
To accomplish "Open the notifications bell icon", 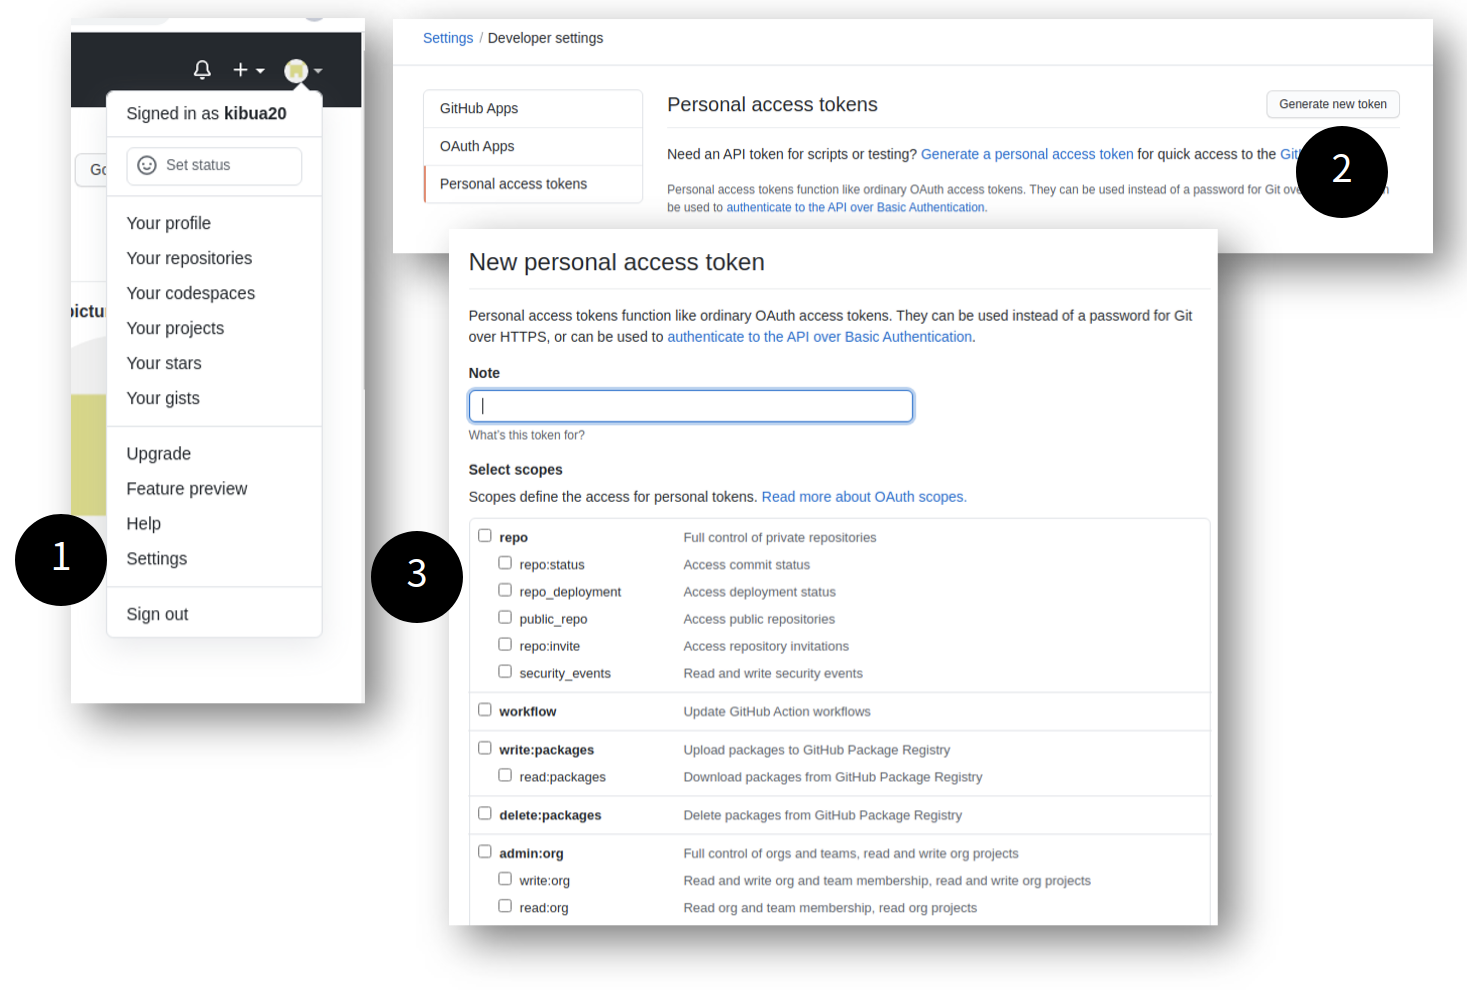I will [x=202, y=70].
